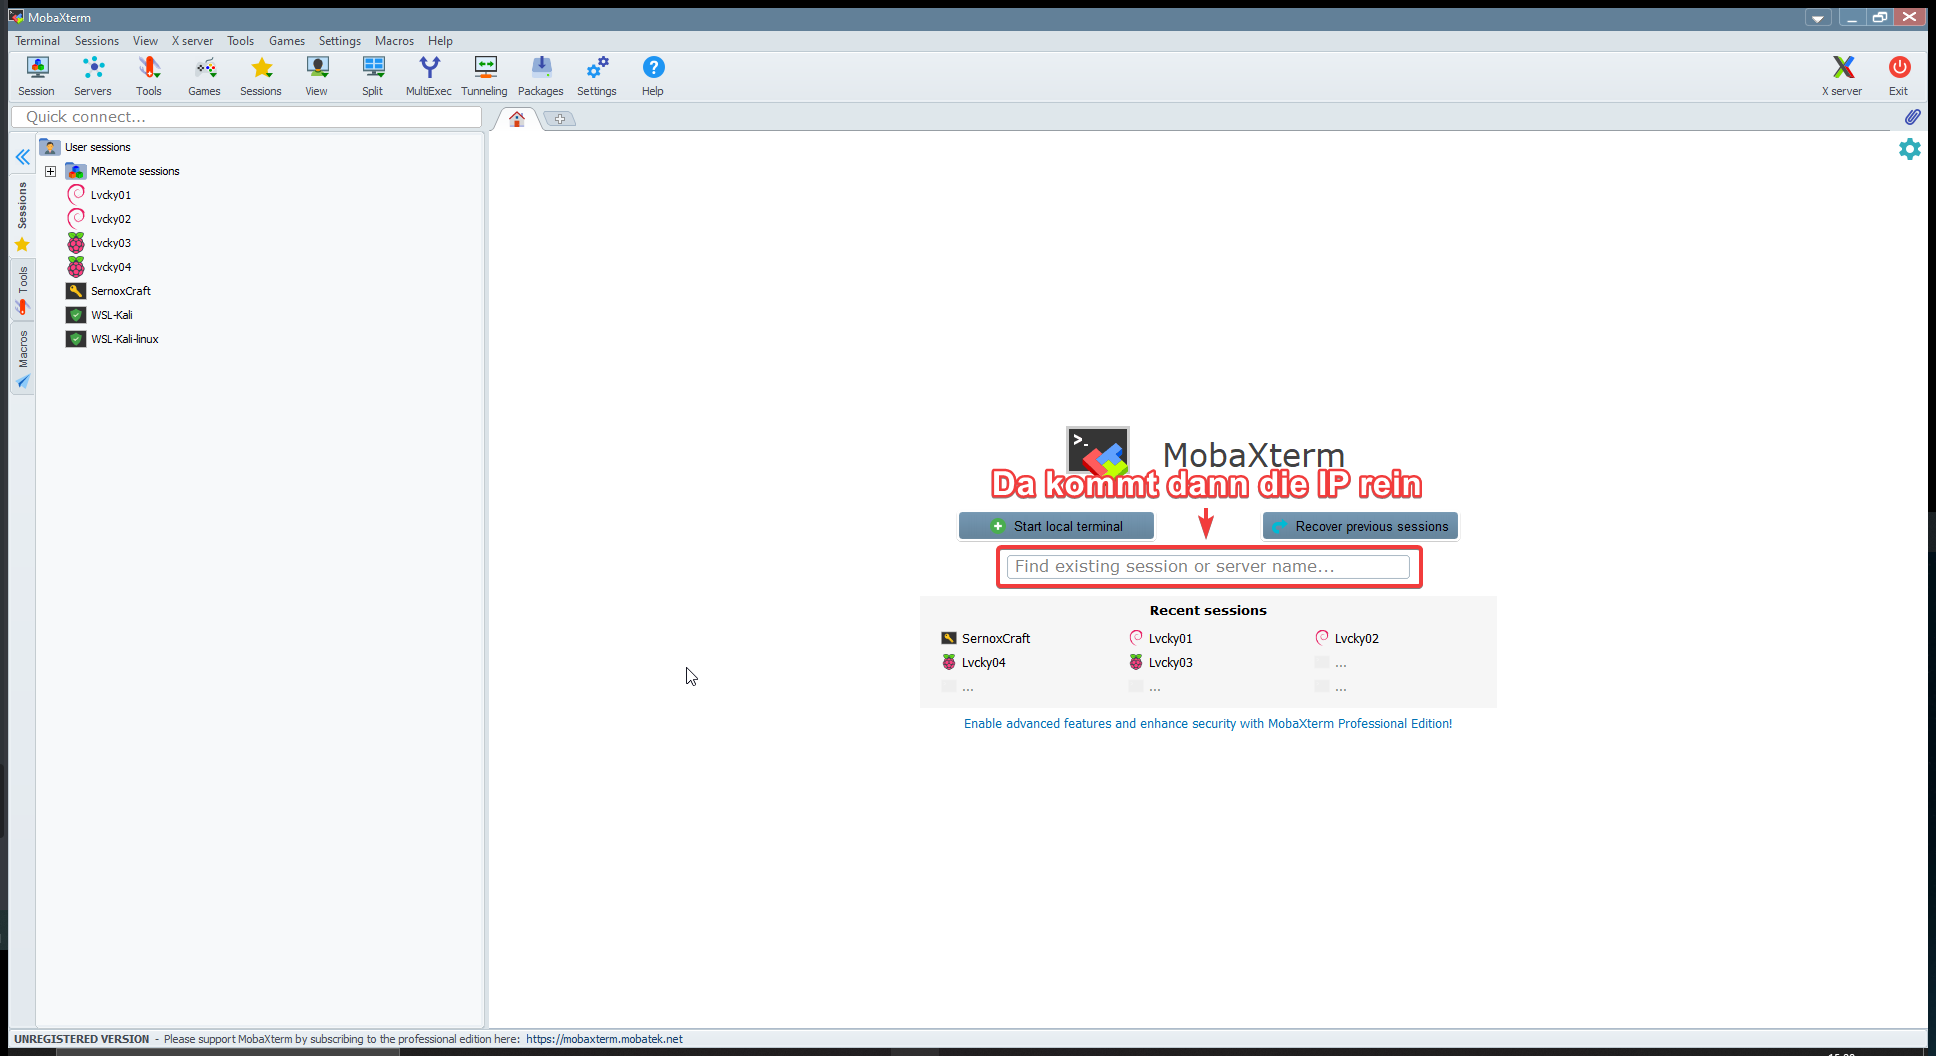Click the Packages toolbar icon

[540, 76]
